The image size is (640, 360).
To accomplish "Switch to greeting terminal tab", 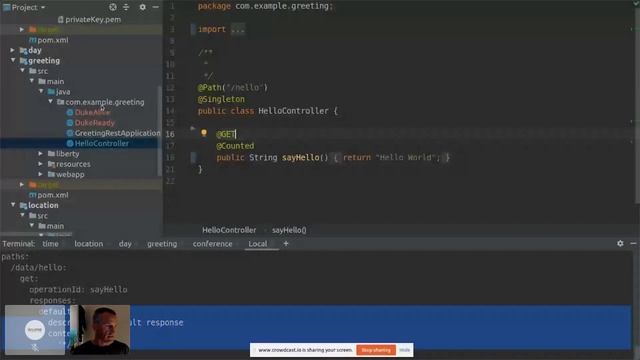I will click(x=162, y=244).
